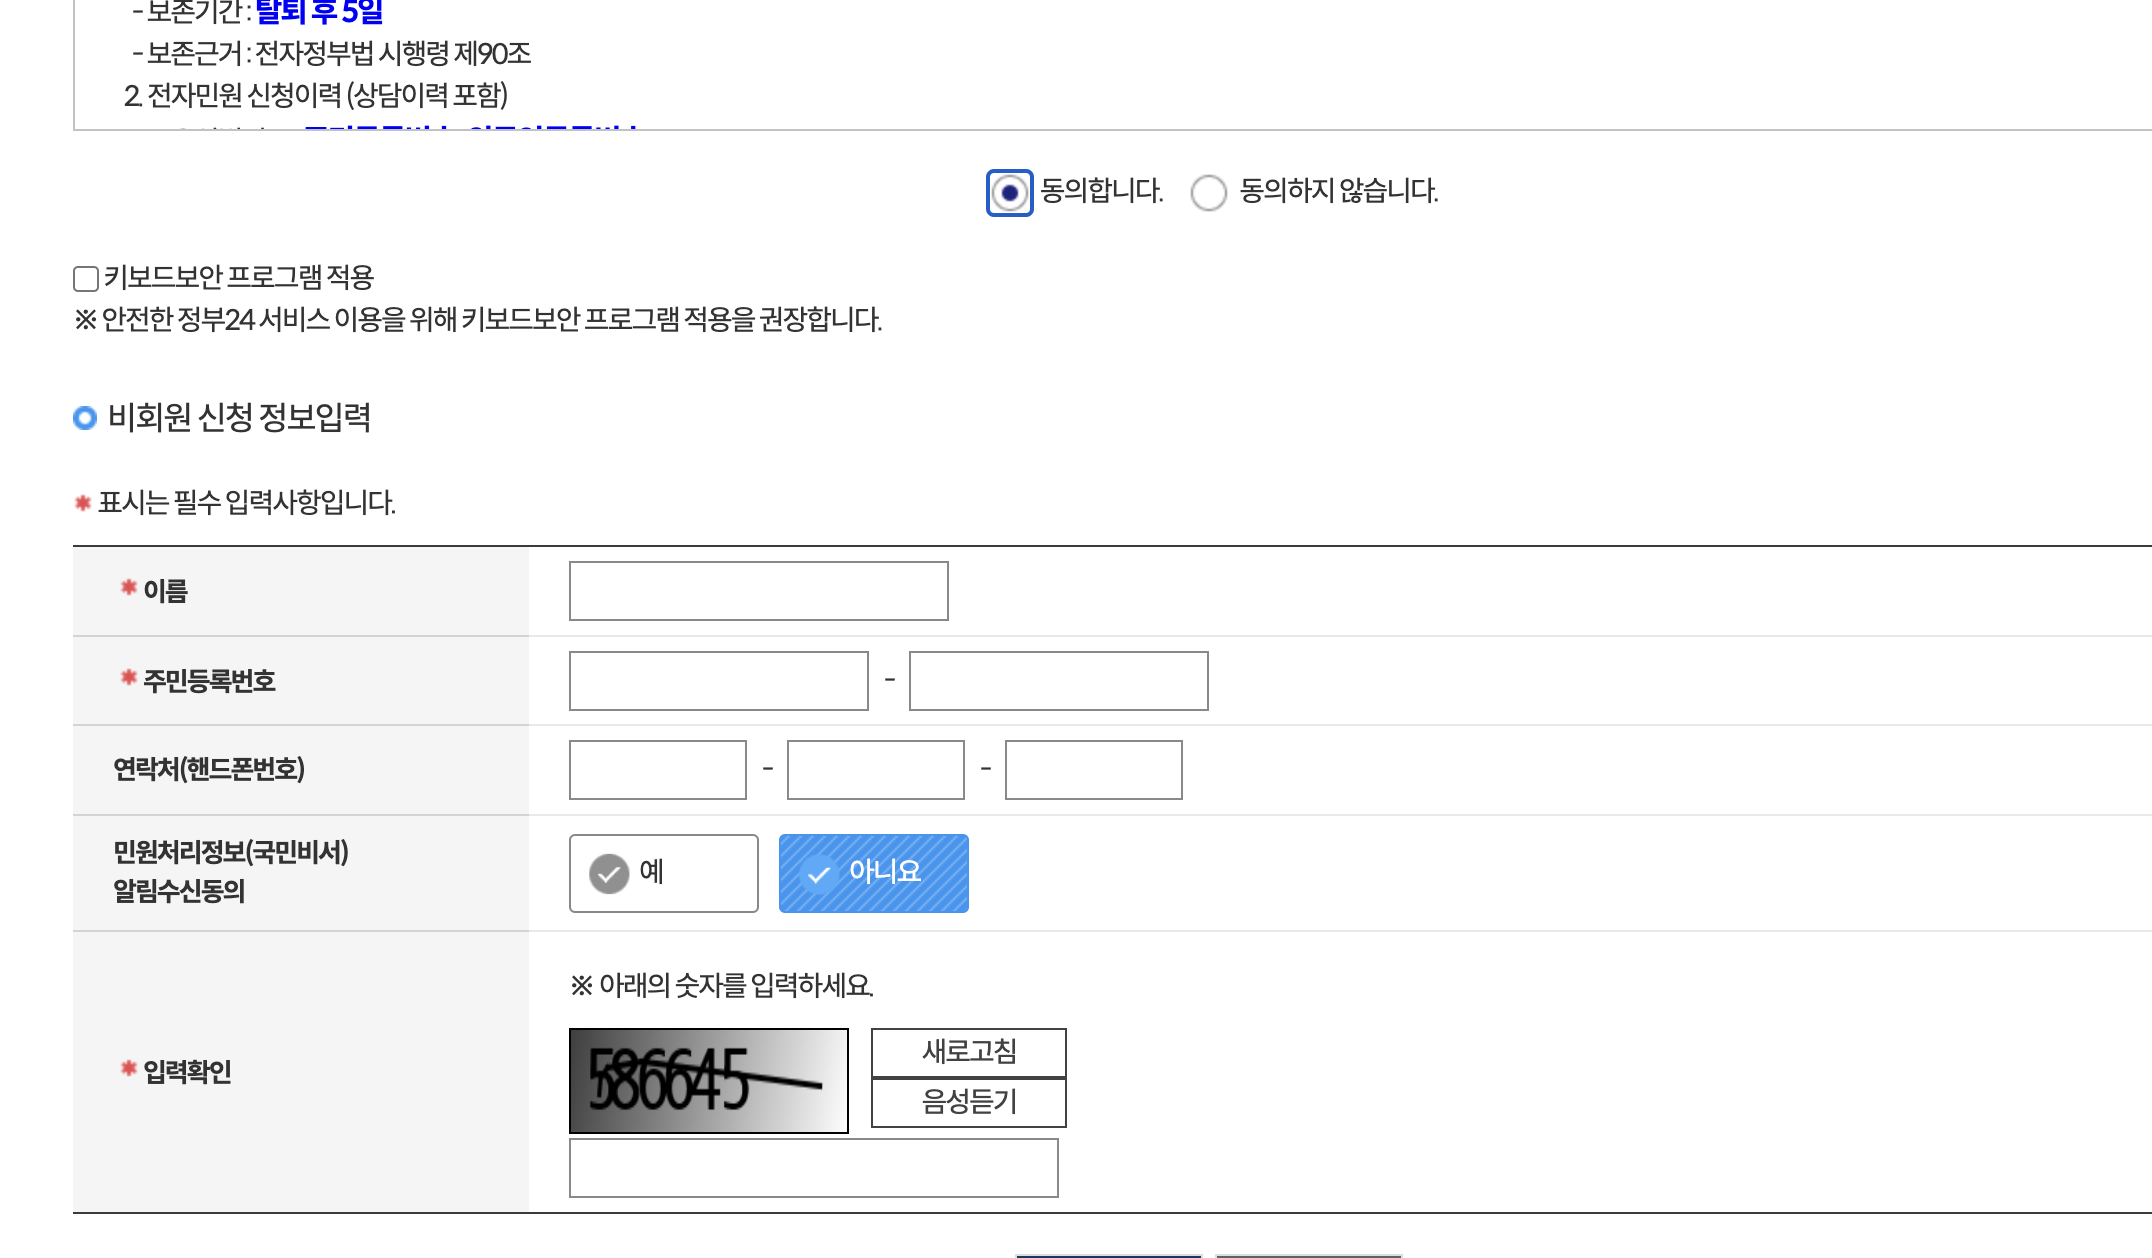Click captcha answer input field
Screen dimensions: 2152x1258
point(813,1168)
